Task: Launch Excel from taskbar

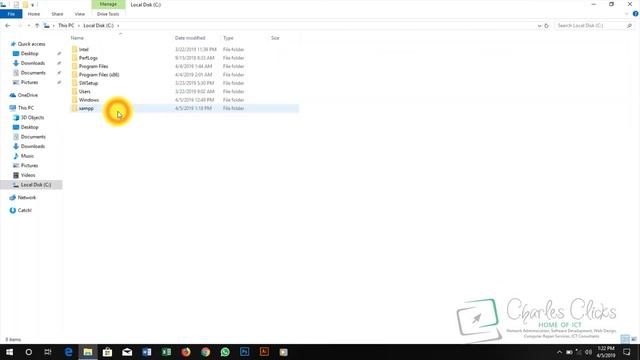Action: click(x=166, y=352)
